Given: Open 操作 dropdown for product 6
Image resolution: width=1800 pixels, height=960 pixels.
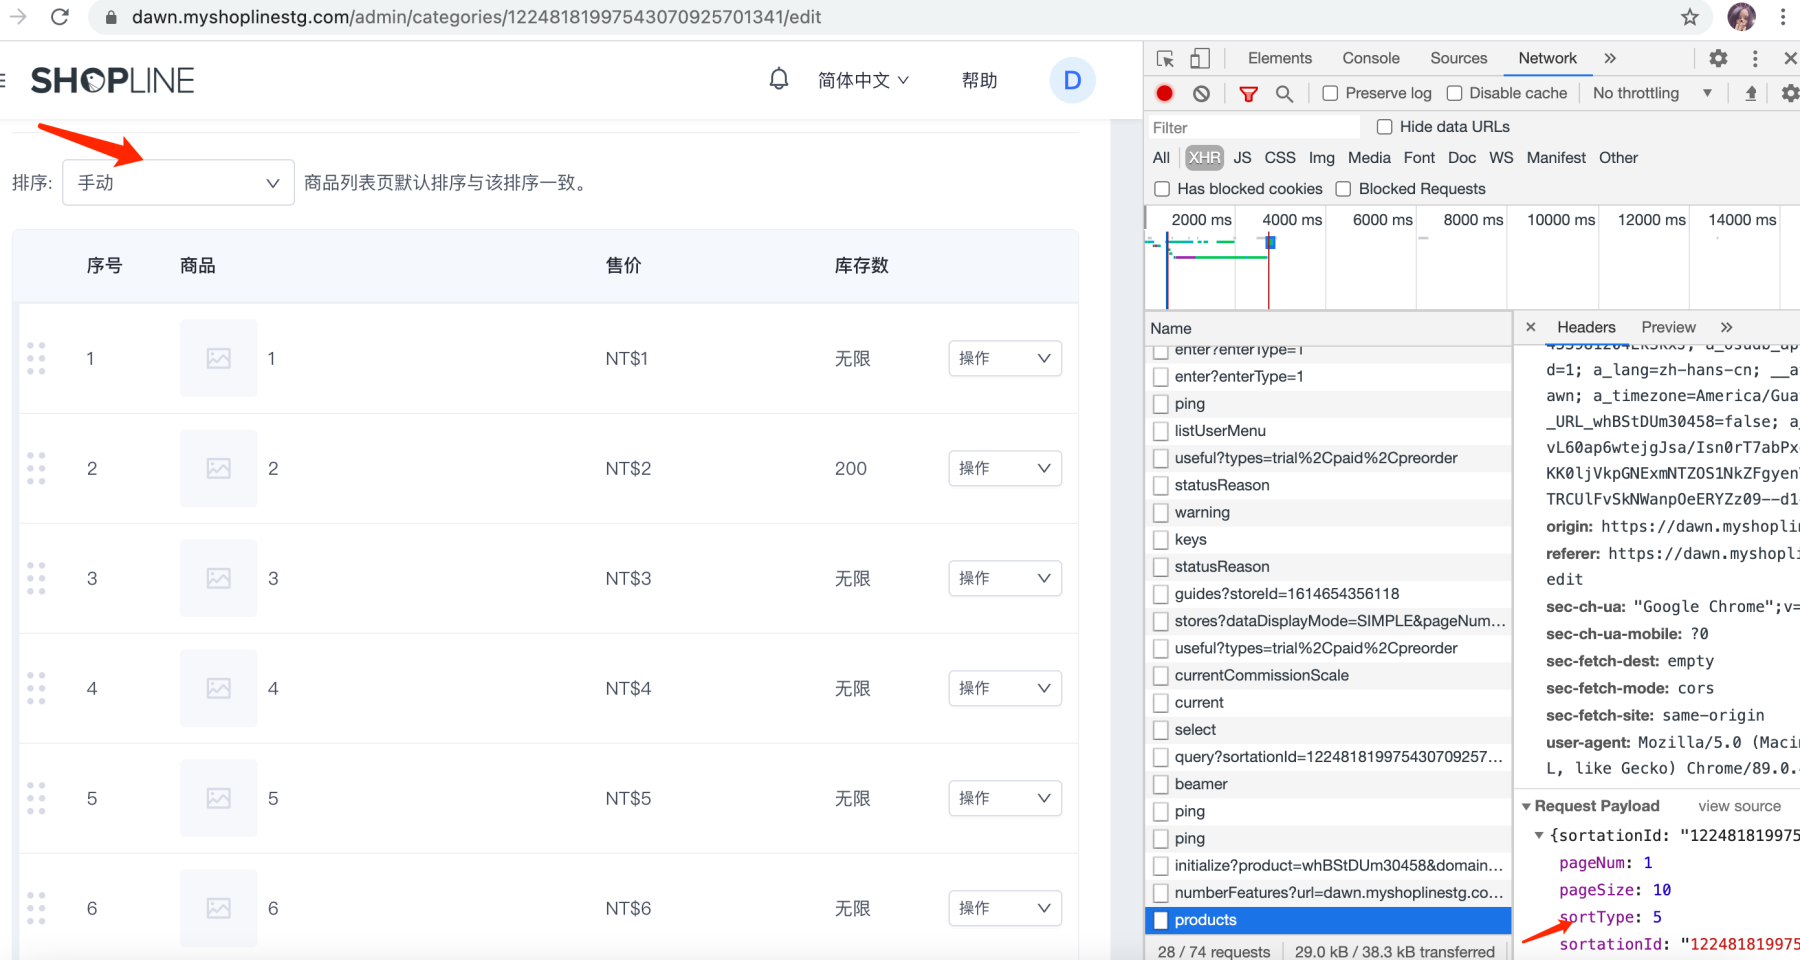Looking at the screenshot, I should (1005, 908).
